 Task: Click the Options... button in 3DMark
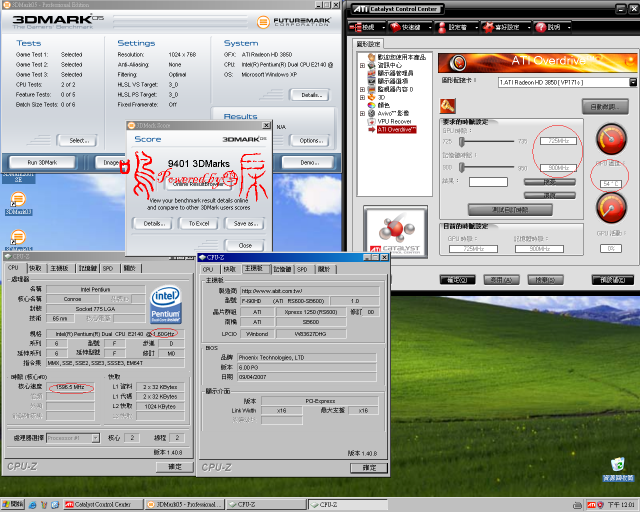pyautogui.click(x=311, y=140)
